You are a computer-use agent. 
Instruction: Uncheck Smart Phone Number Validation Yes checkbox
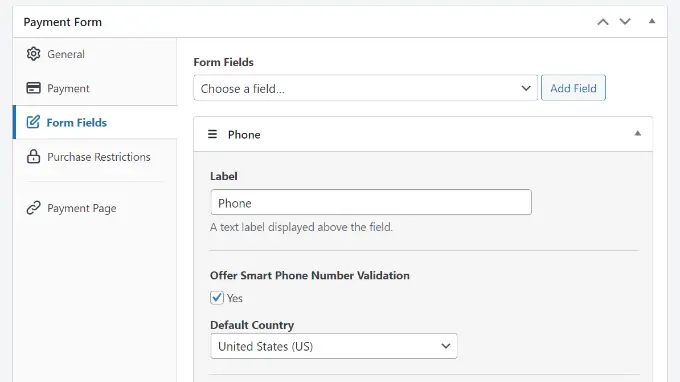click(x=217, y=298)
